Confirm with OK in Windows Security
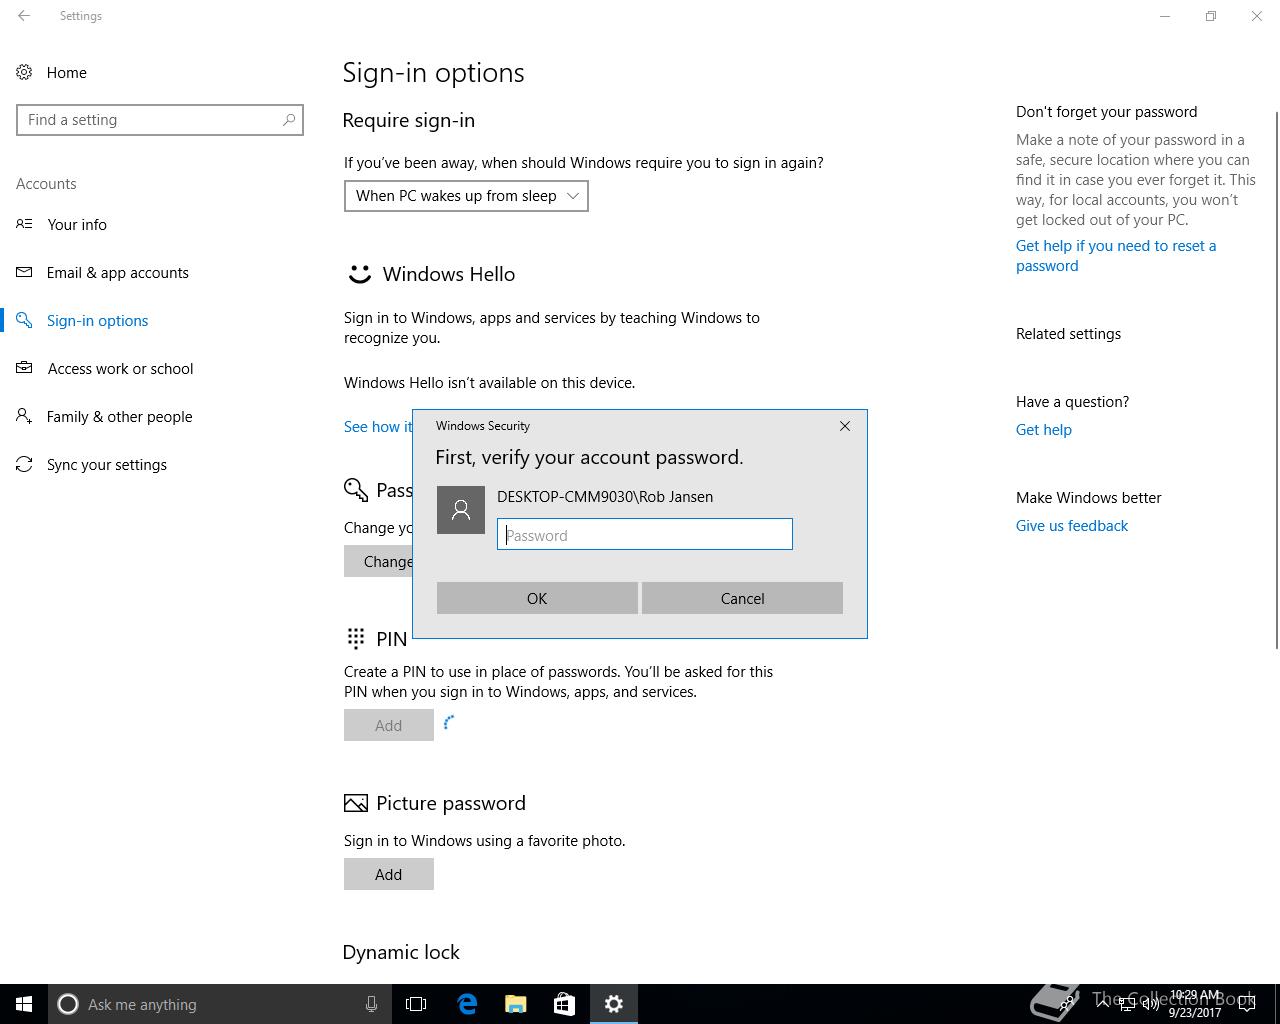 pos(537,598)
